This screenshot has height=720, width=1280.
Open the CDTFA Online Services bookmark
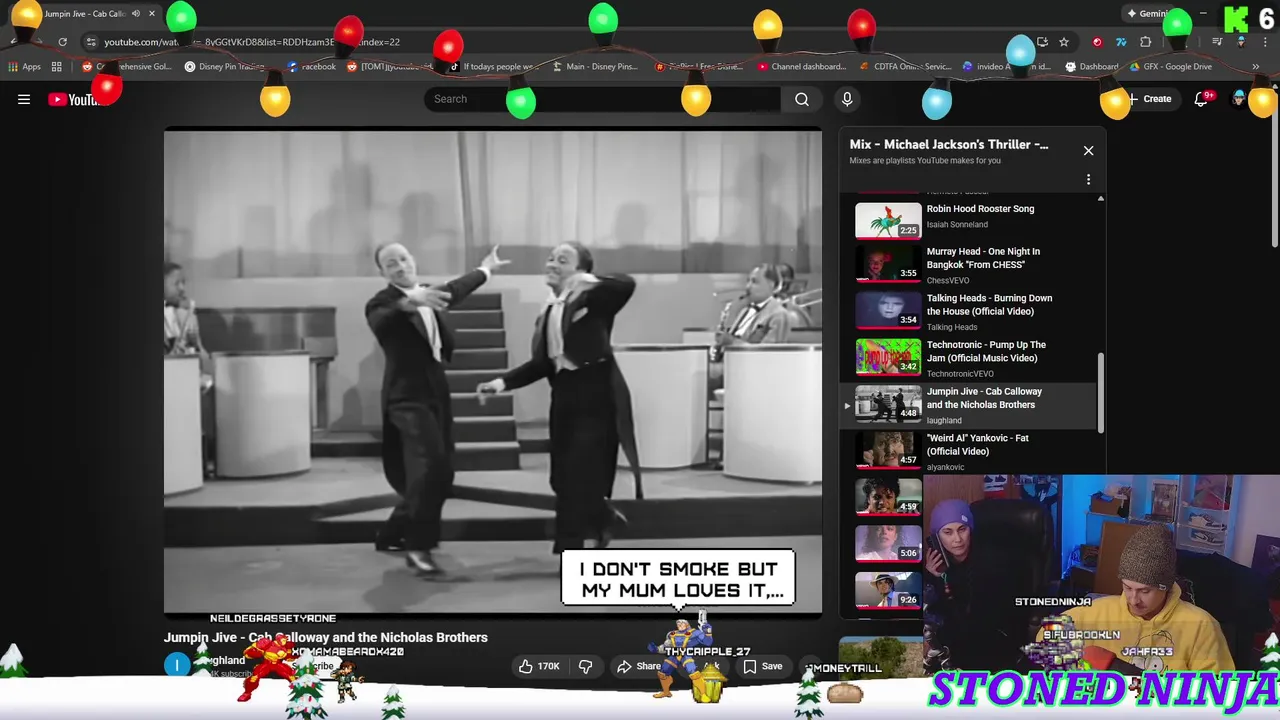(905, 67)
